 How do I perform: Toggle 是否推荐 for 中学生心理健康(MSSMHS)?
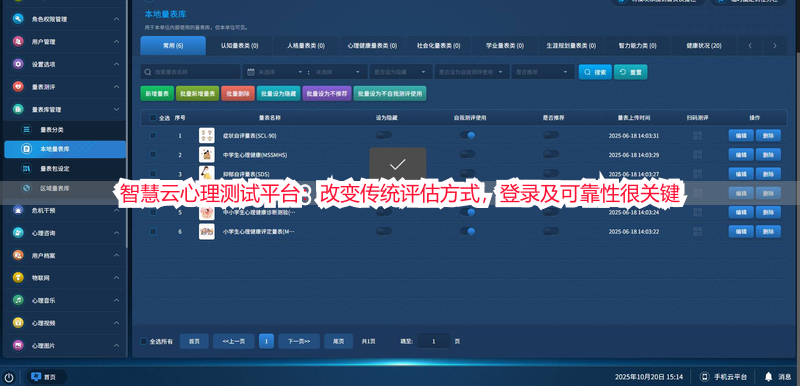[x=551, y=154]
